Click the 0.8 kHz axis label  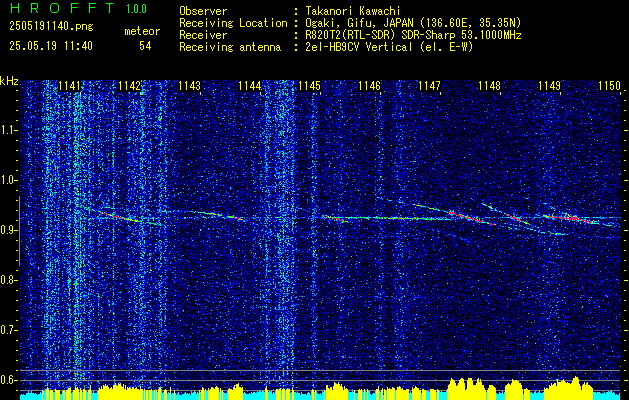[8, 280]
